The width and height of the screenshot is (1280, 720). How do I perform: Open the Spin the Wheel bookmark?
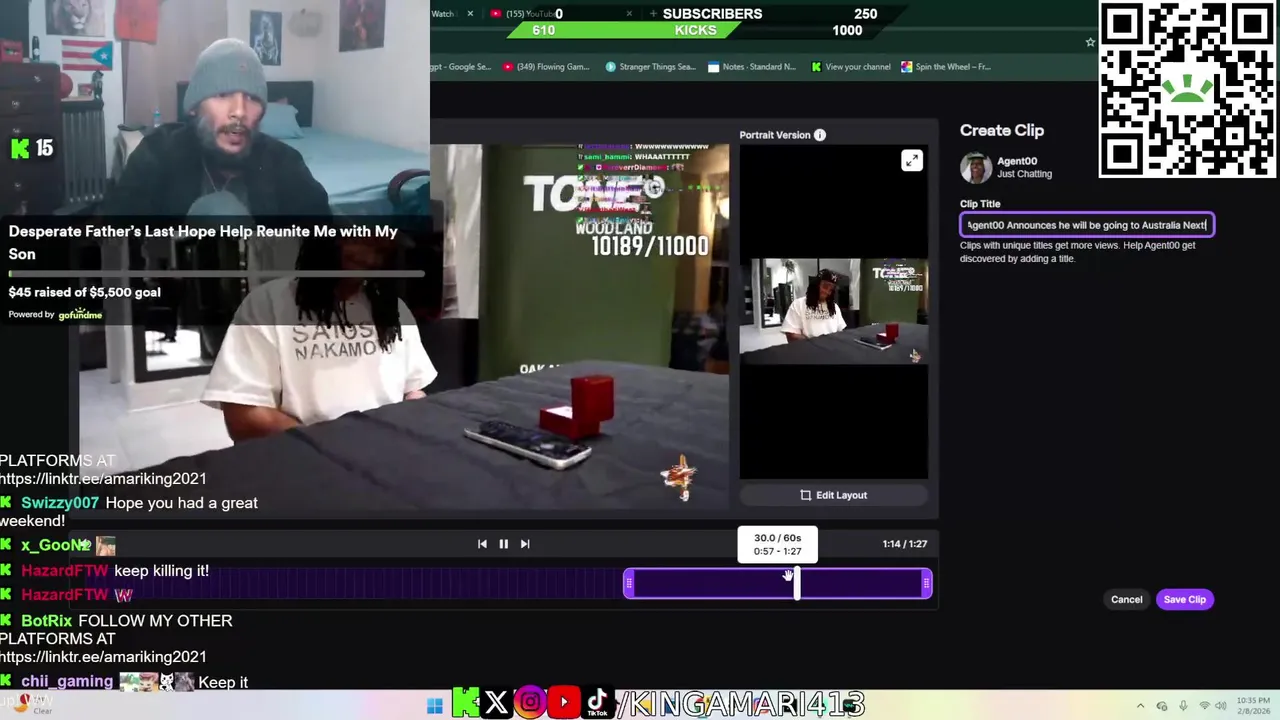(x=945, y=67)
